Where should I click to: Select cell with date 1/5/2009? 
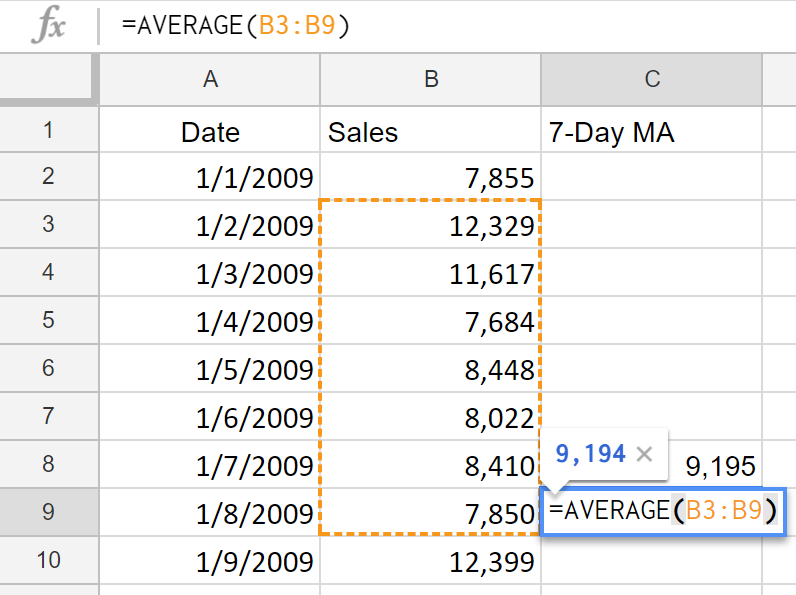210,369
